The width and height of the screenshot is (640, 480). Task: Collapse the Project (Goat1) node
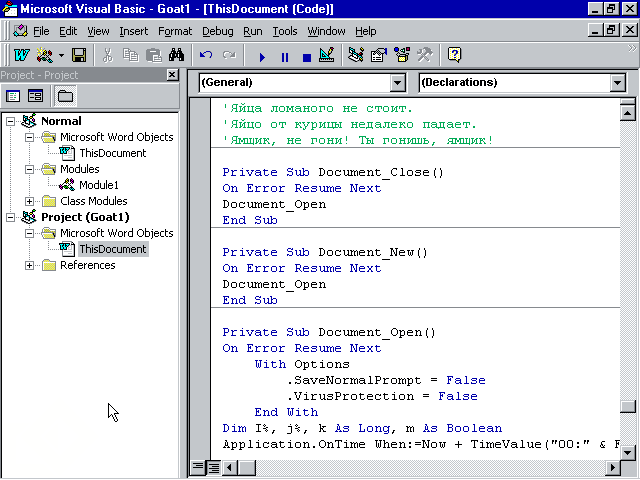point(10,217)
